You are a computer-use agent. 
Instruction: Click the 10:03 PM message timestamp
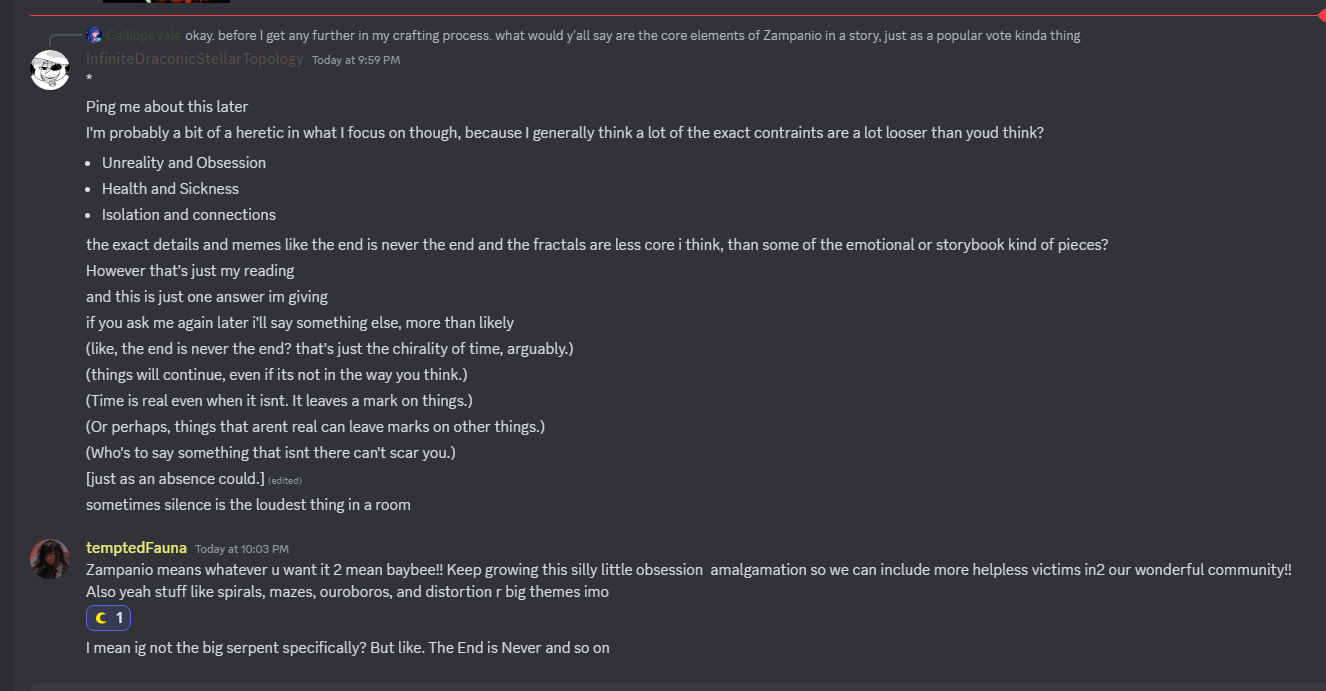click(242, 549)
